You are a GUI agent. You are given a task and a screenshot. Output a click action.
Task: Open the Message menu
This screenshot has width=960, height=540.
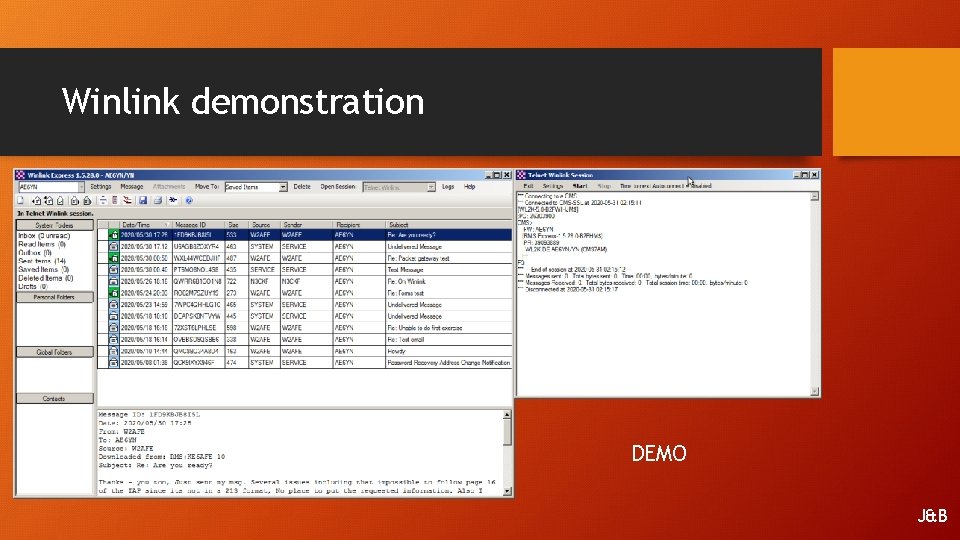point(132,187)
